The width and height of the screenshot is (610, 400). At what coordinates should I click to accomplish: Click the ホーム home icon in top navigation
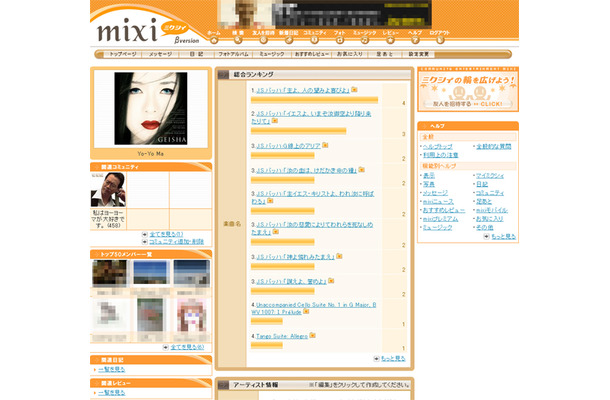[214, 40]
